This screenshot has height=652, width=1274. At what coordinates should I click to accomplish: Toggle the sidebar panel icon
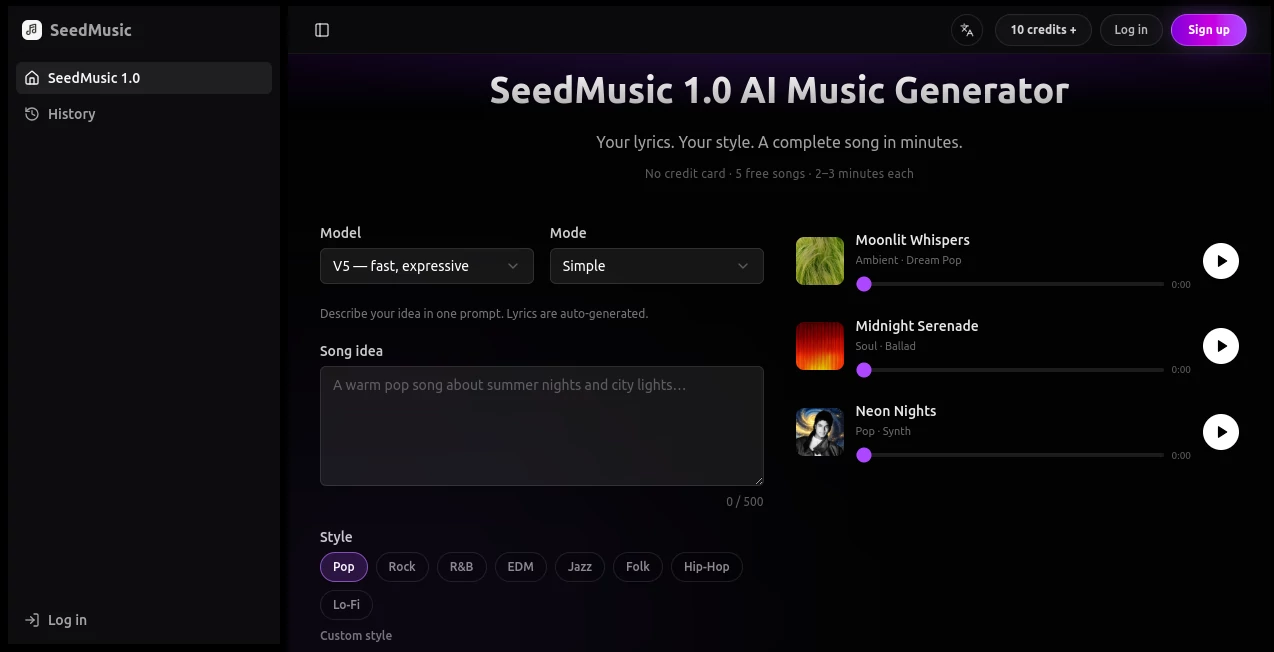(x=322, y=30)
